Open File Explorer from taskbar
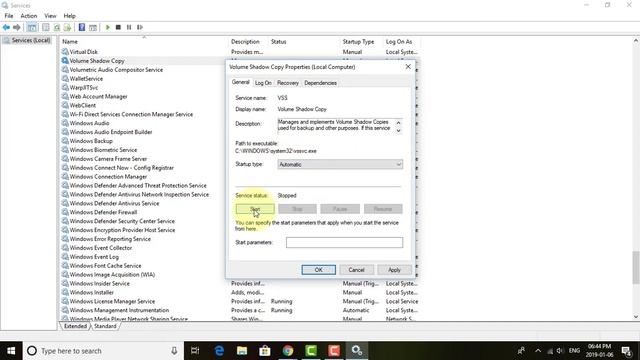The width and height of the screenshot is (640, 360). 242,351
